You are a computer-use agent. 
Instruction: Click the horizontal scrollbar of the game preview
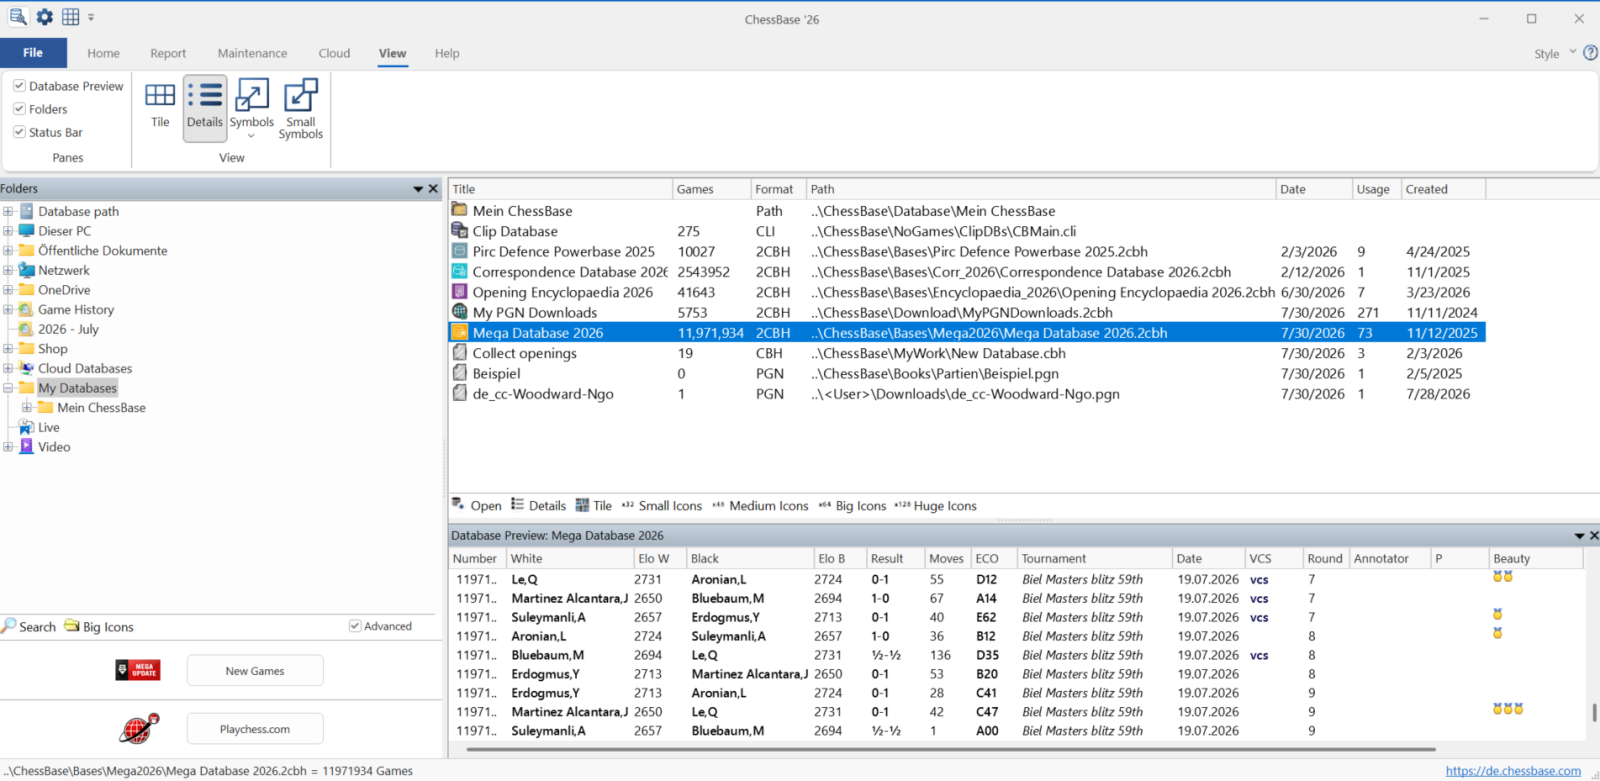coord(950,749)
